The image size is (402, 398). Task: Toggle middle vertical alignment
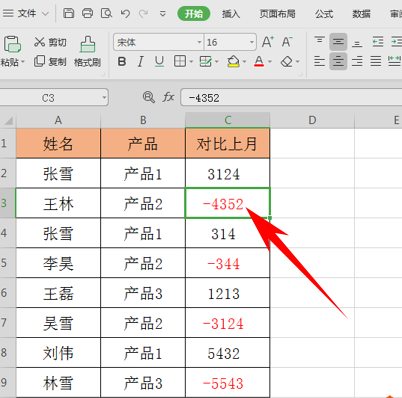click(338, 42)
